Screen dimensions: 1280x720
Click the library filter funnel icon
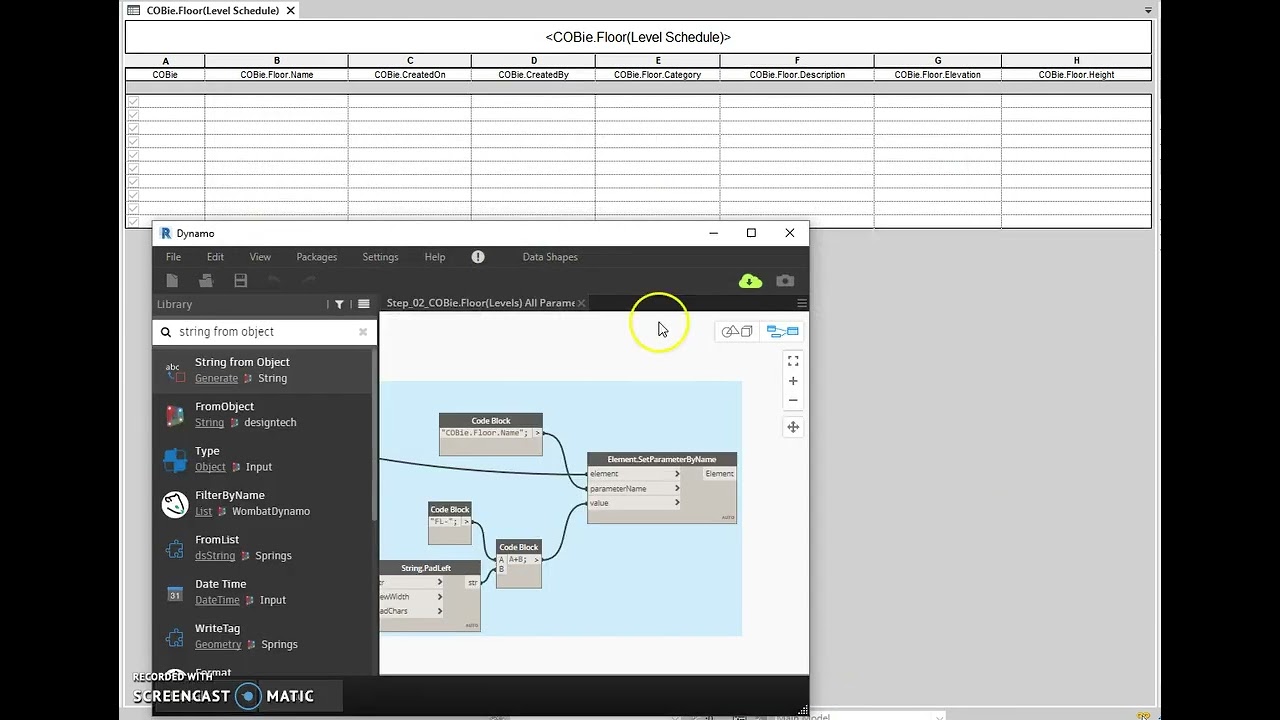point(339,304)
